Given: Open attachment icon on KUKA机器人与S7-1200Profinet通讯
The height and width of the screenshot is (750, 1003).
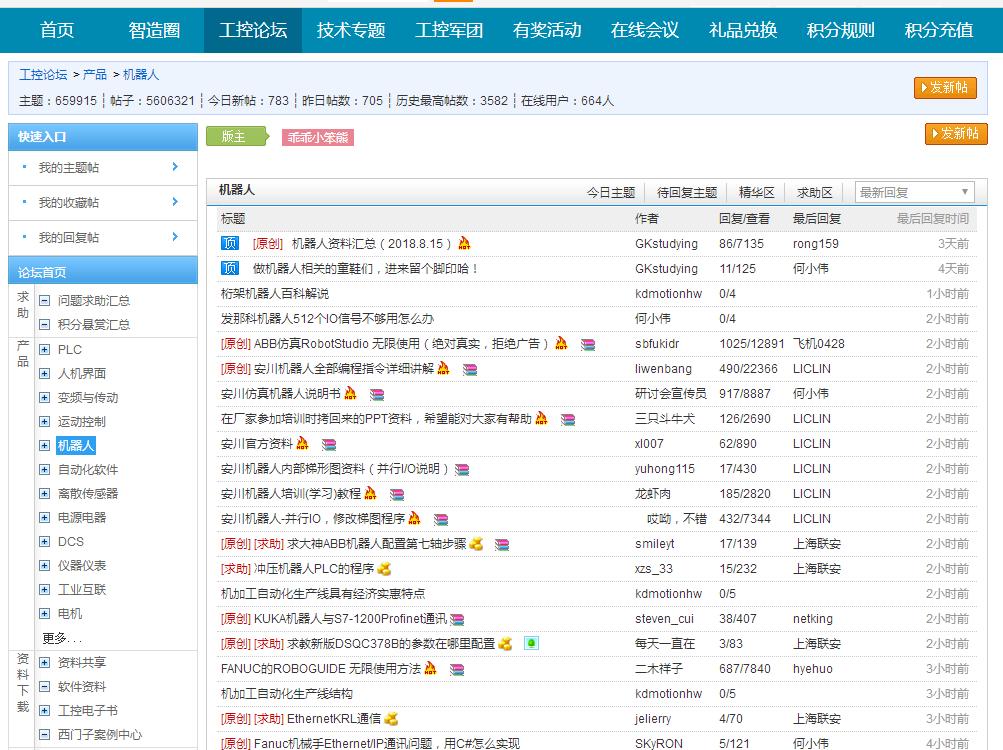Looking at the screenshot, I should tap(457, 618).
